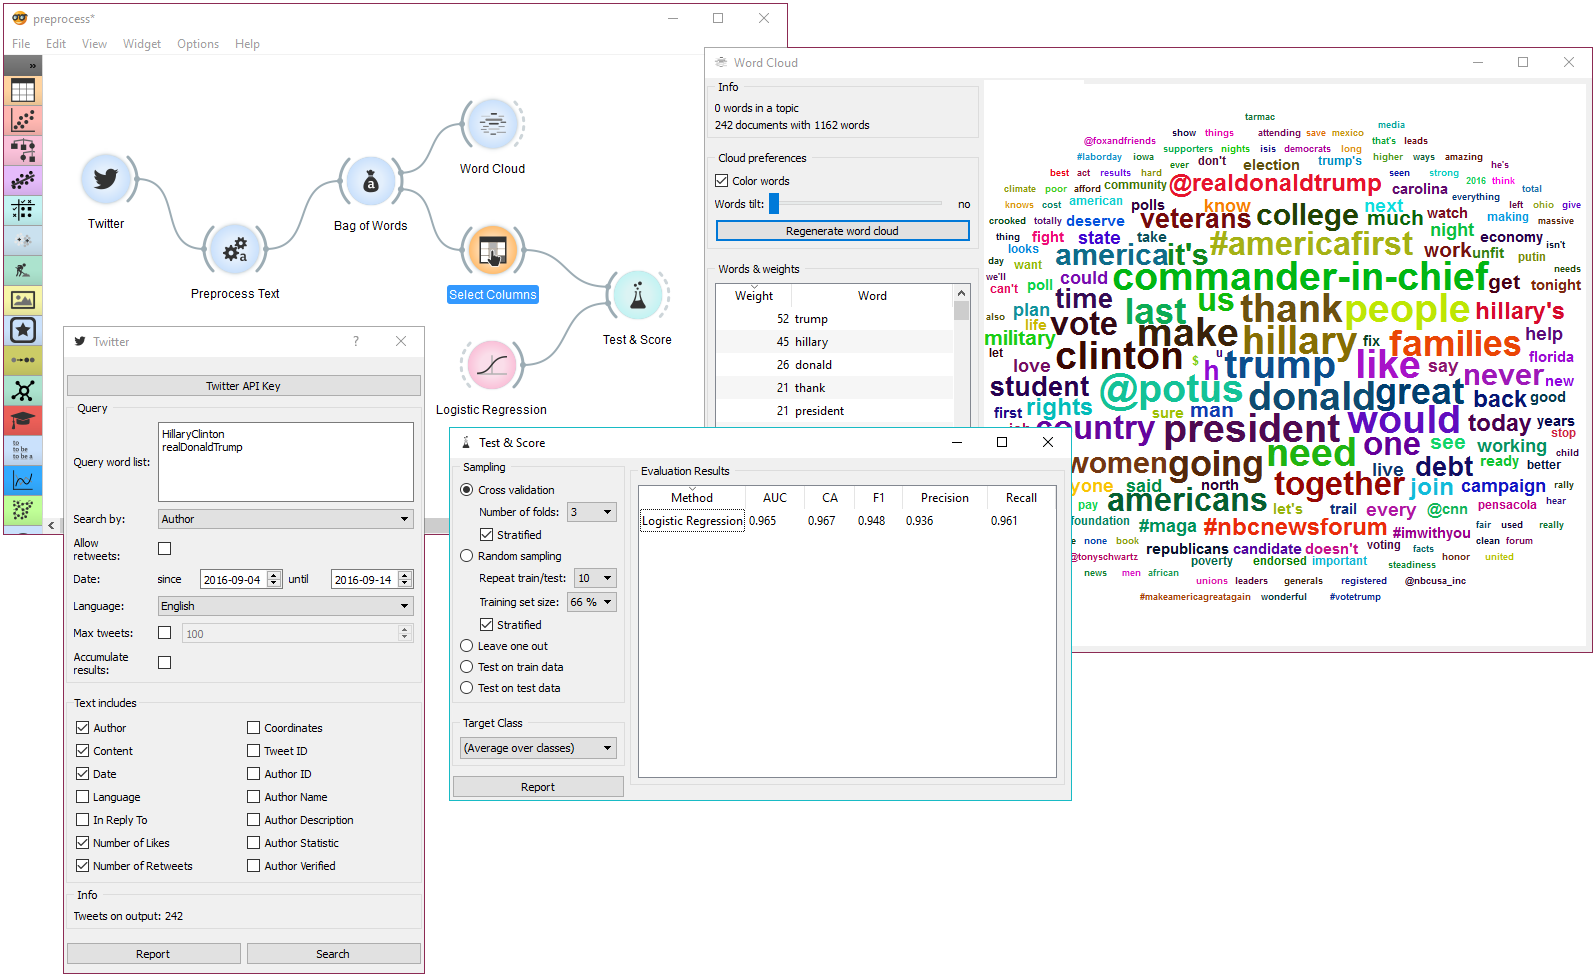
Task: Collapse the sidebar using left arrow button
Action: (x=51, y=525)
